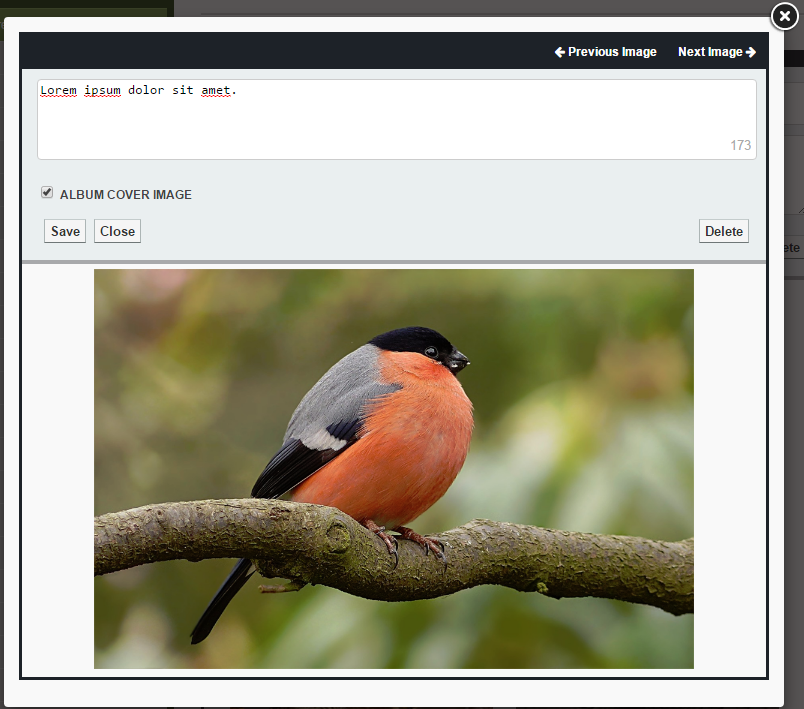Place cursor on the word "Lorem"

[x=58, y=91]
